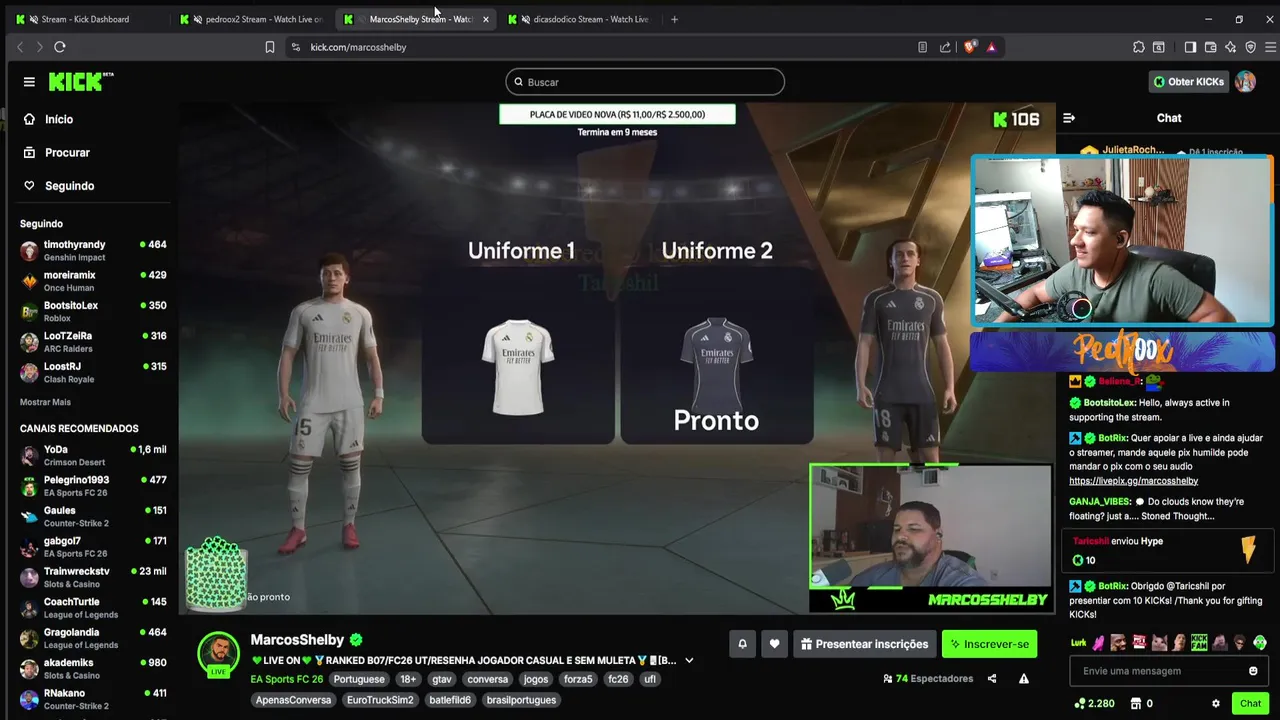Click the Kick logo

coord(81,82)
